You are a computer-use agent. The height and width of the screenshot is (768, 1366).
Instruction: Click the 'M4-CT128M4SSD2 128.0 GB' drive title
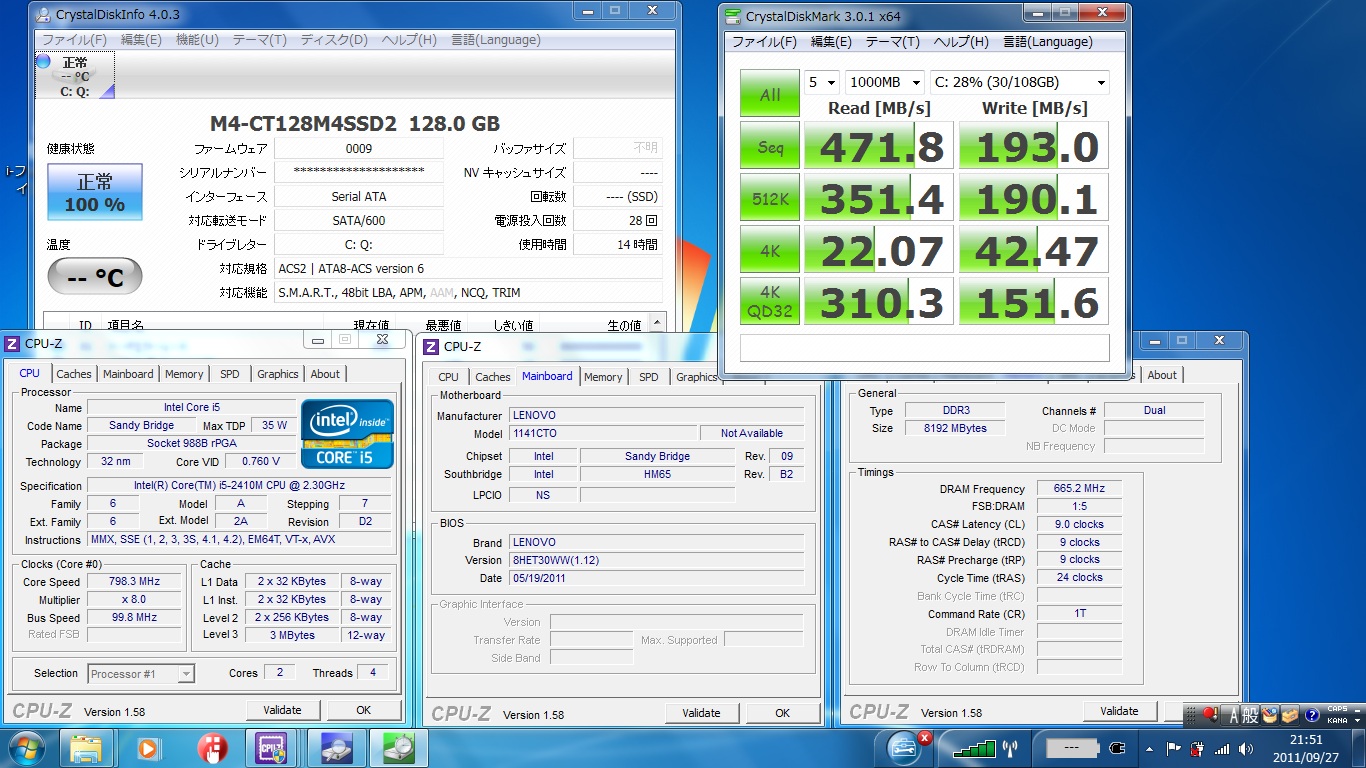click(x=354, y=124)
